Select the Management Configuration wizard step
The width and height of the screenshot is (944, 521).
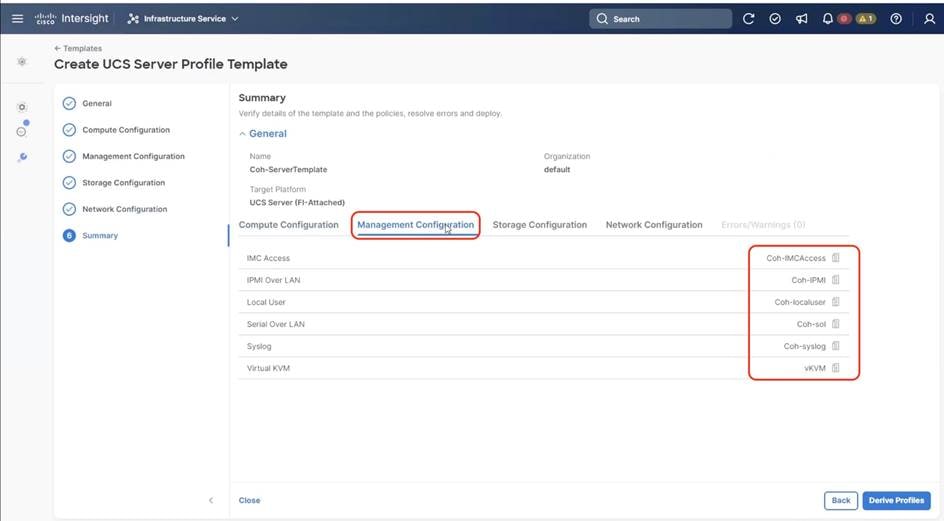point(123,156)
